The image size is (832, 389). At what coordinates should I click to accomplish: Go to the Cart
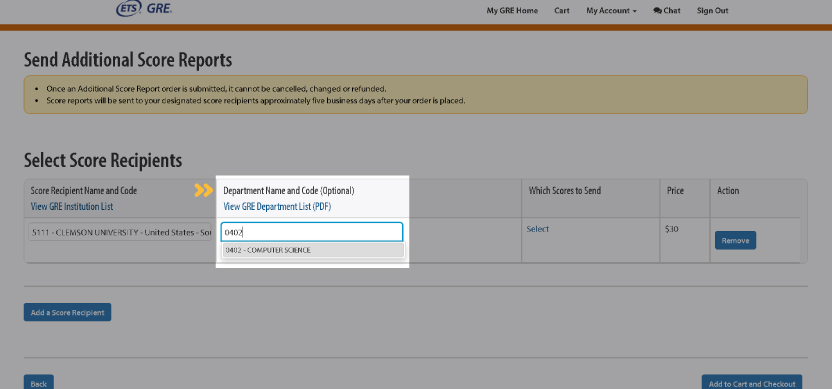coord(562,11)
